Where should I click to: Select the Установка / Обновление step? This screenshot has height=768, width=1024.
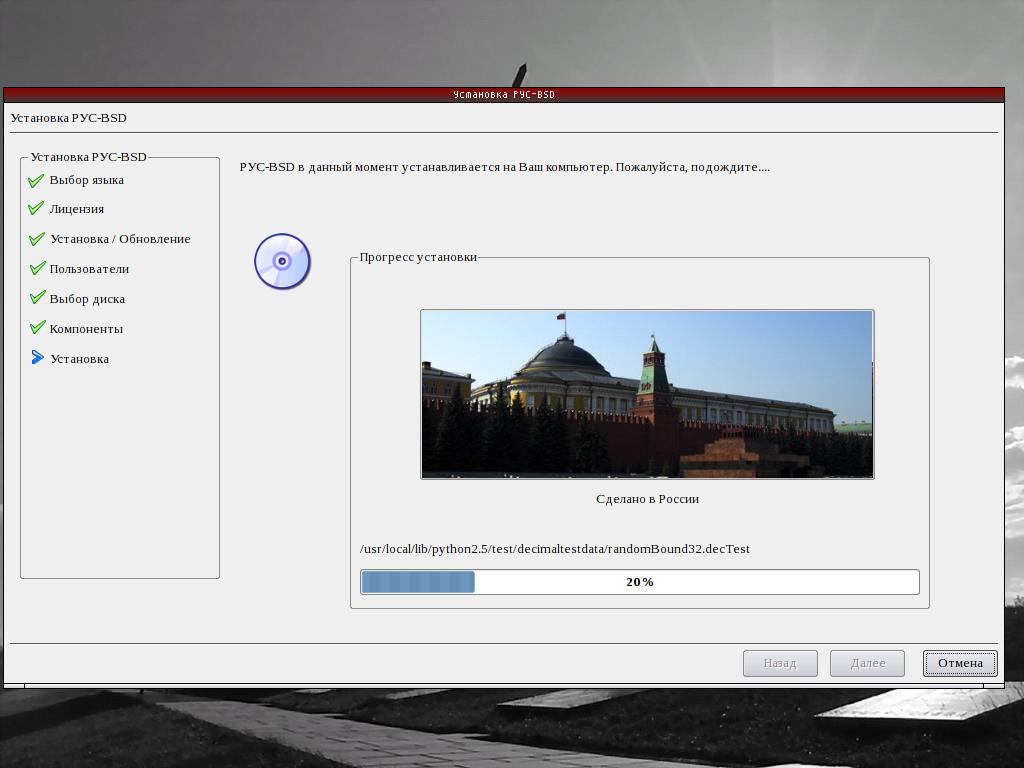coord(121,239)
